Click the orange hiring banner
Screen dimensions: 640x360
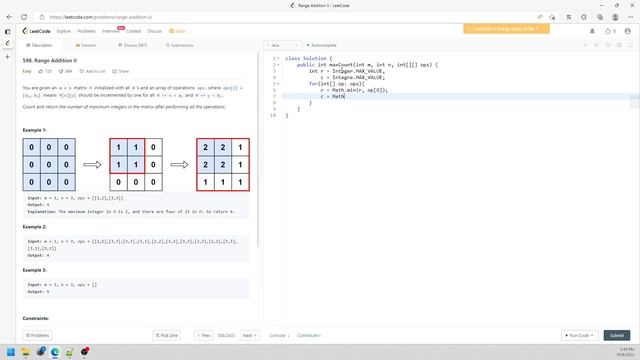(506, 29)
